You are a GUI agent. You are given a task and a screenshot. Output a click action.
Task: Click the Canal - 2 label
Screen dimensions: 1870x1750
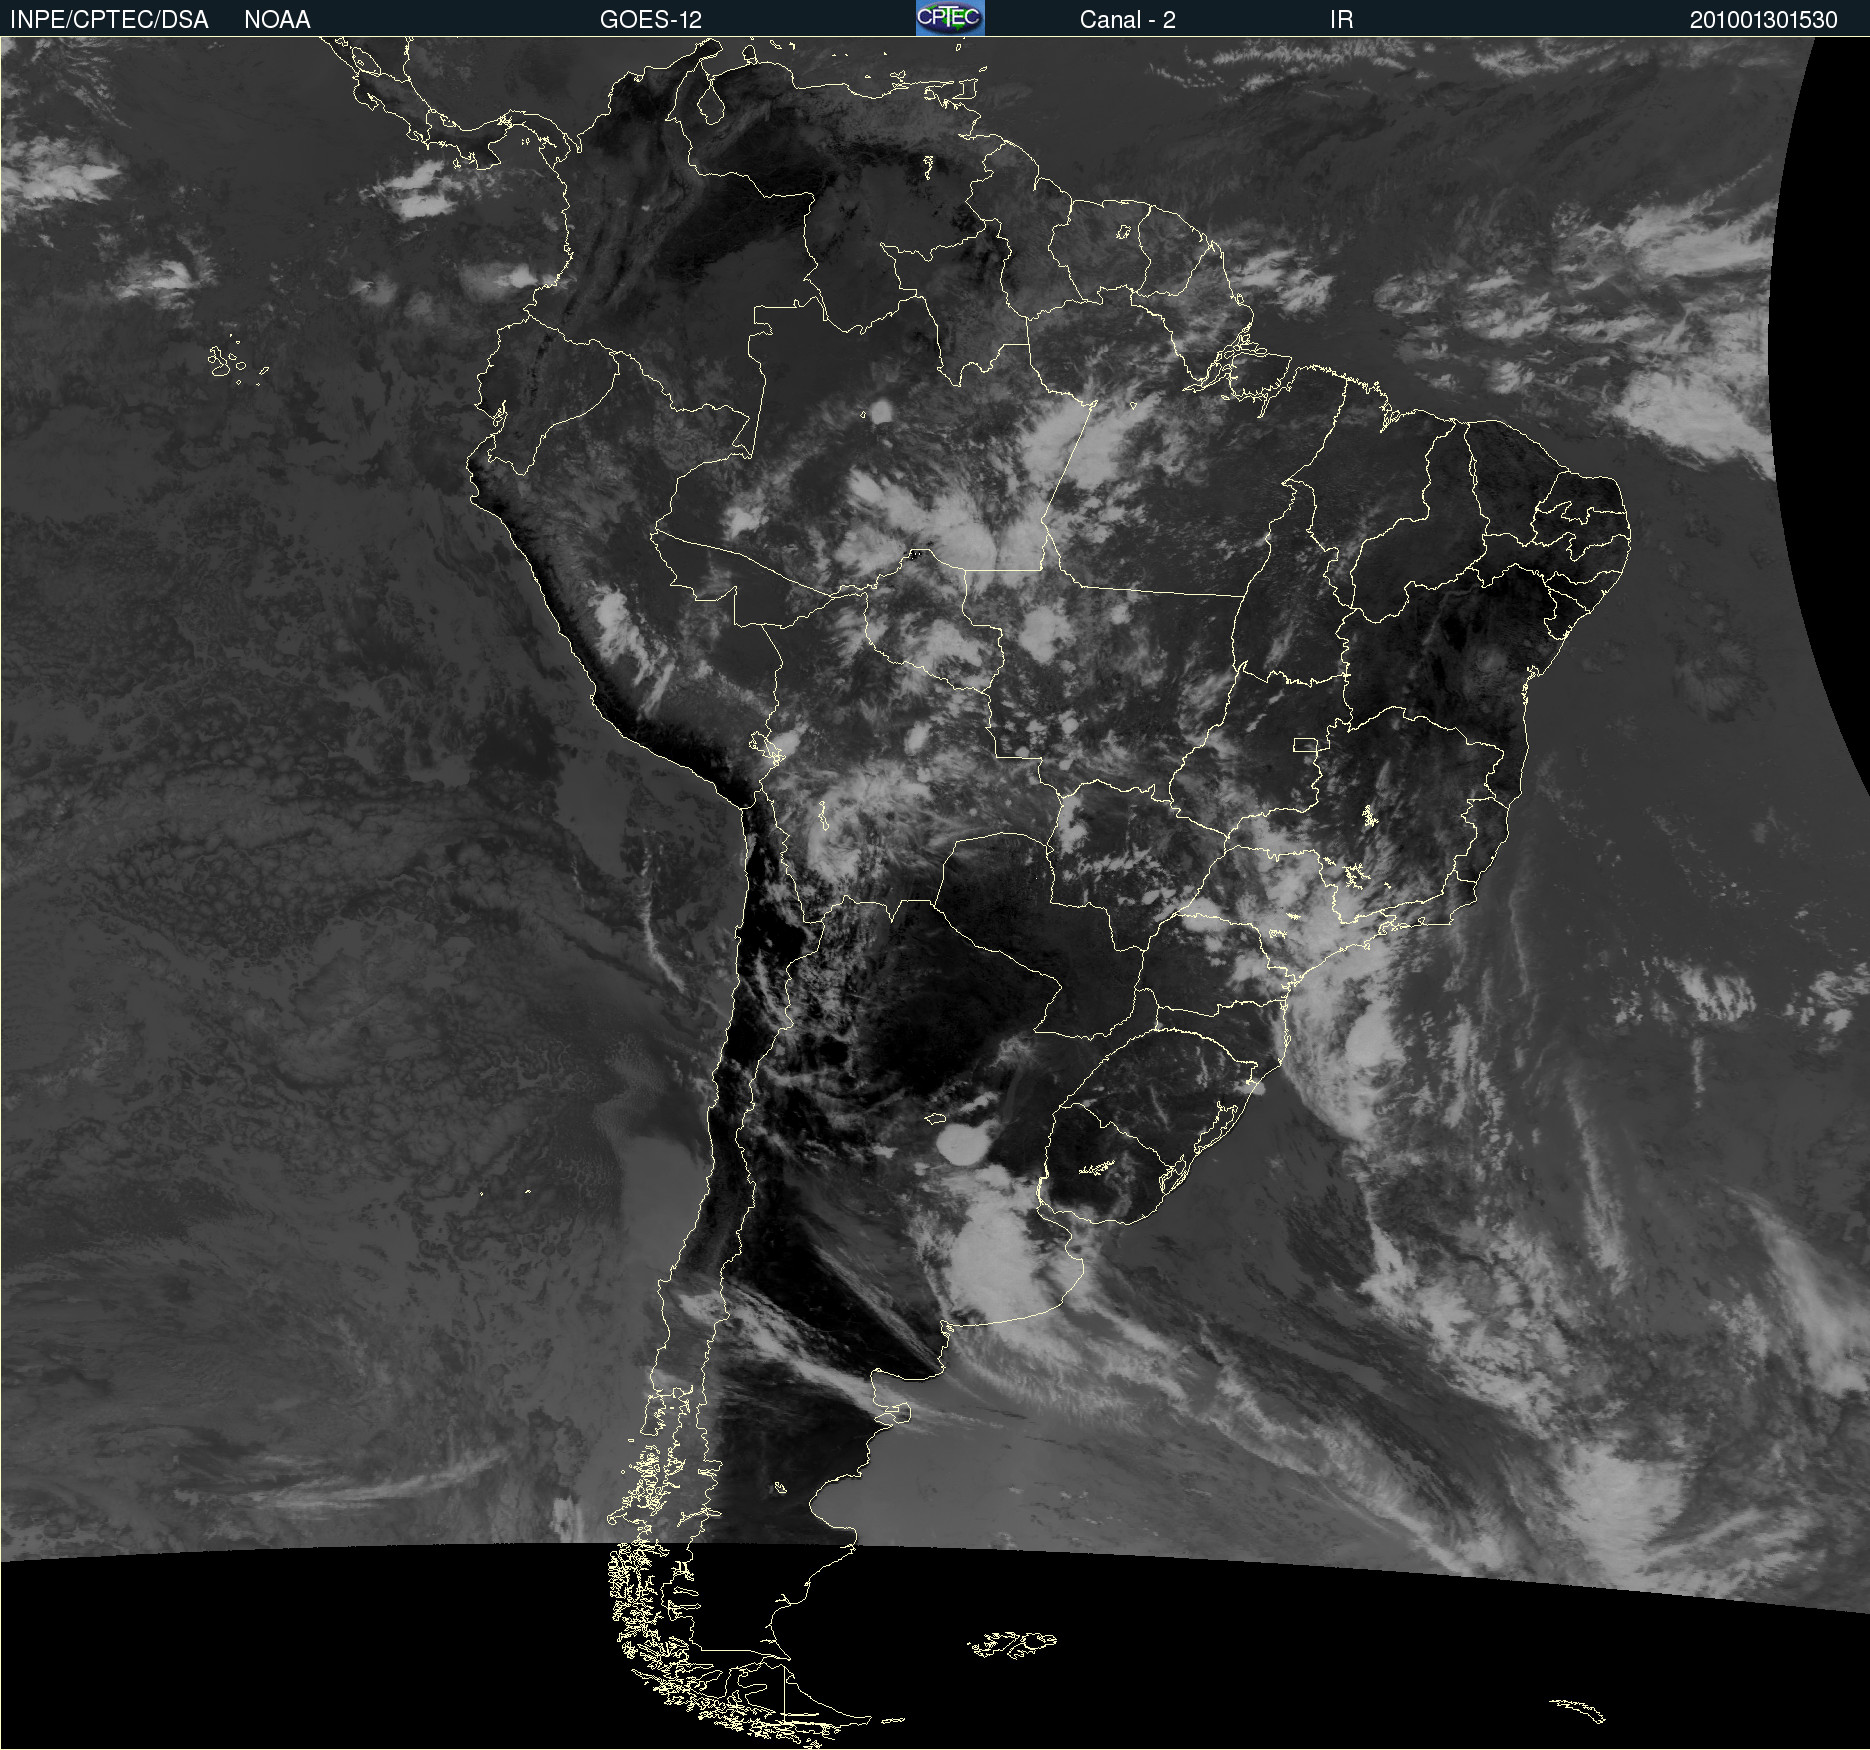click(x=1127, y=20)
